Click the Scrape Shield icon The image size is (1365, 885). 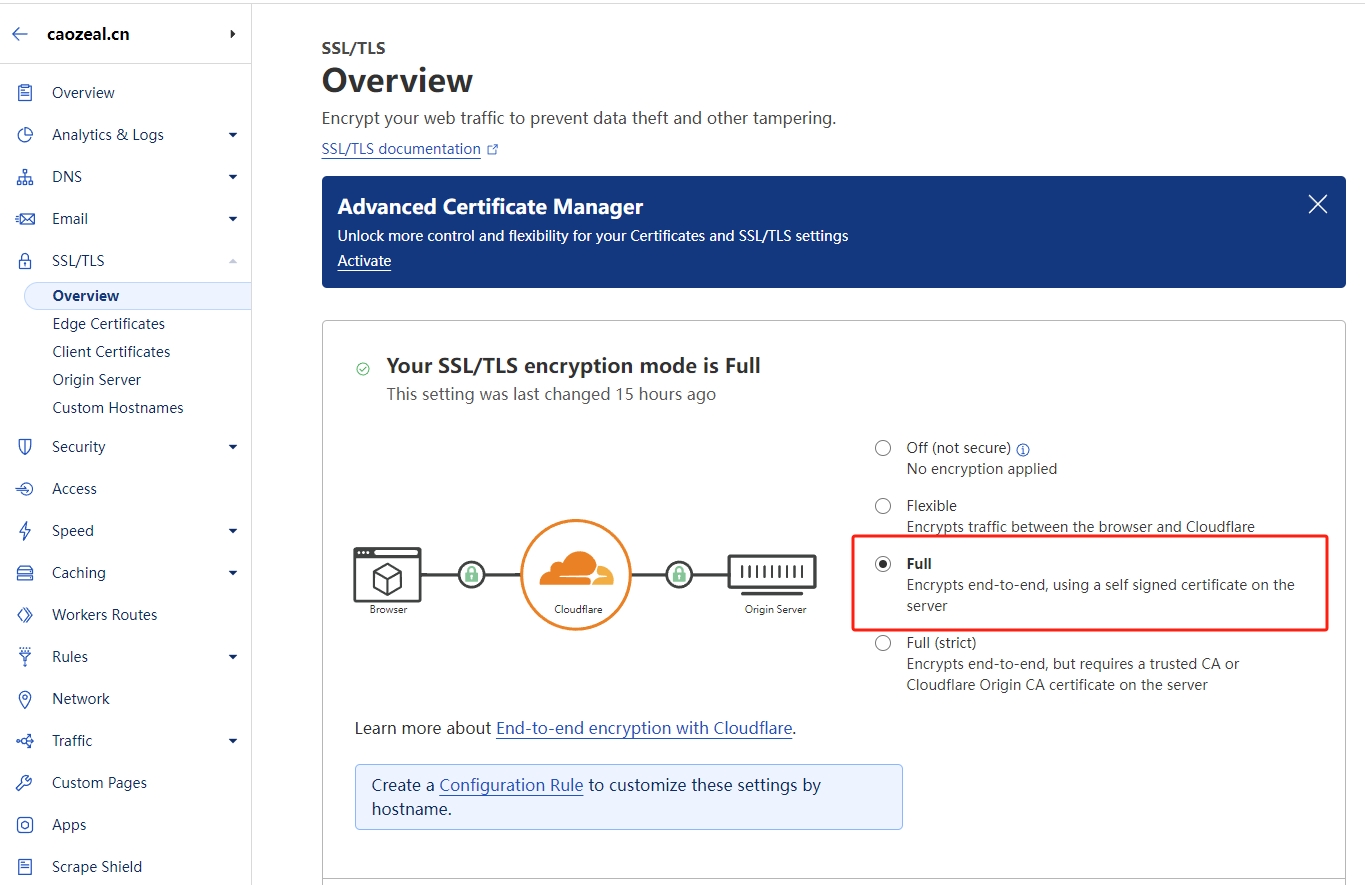27,866
